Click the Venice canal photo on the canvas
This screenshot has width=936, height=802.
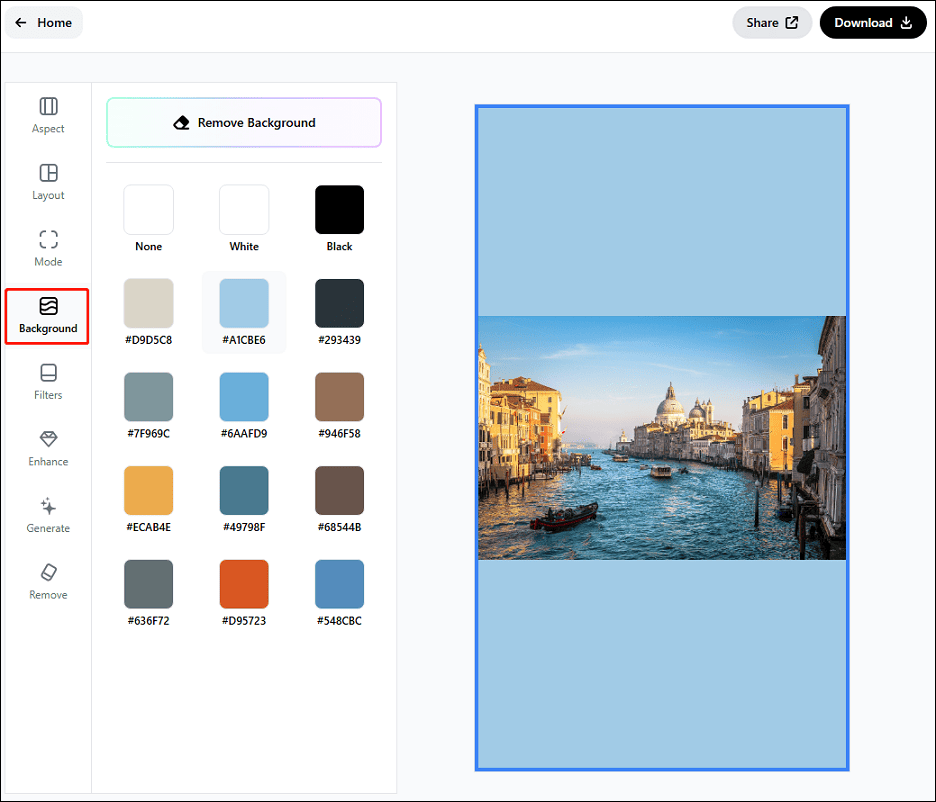coord(662,438)
